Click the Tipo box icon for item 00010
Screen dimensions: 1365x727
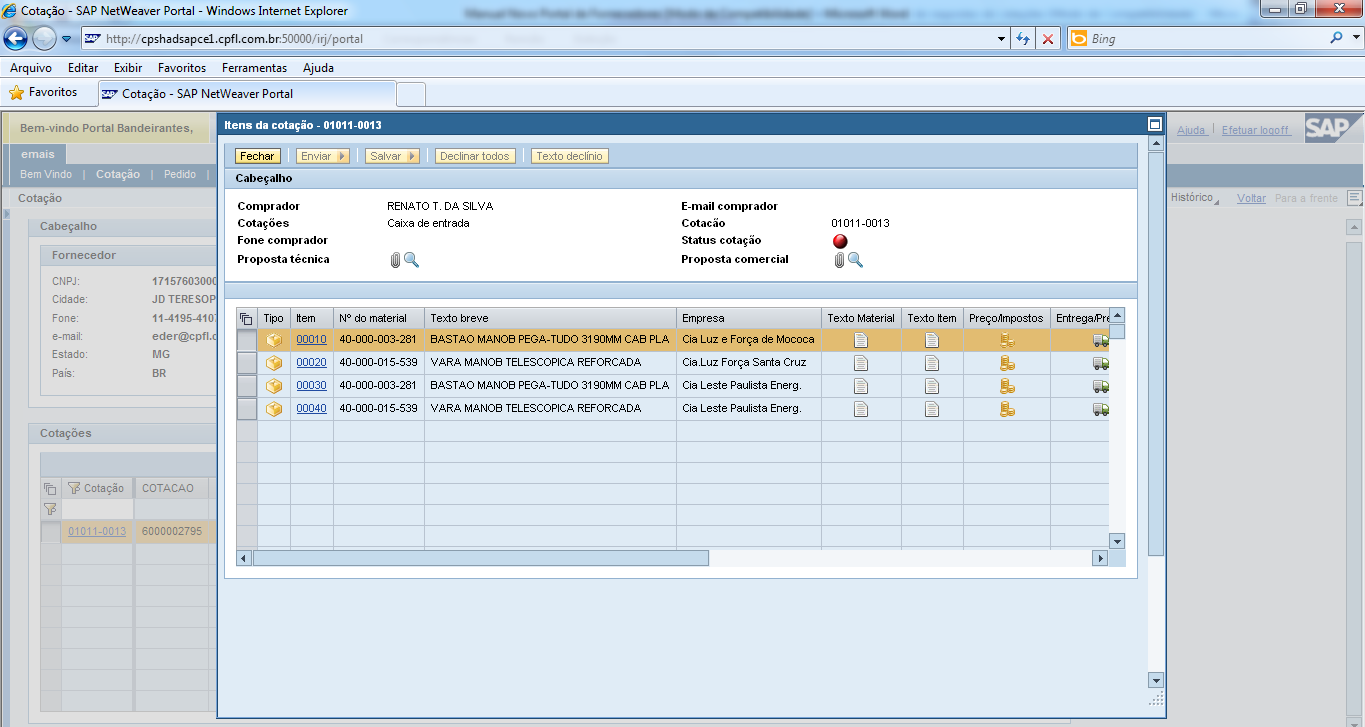click(x=274, y=340)
